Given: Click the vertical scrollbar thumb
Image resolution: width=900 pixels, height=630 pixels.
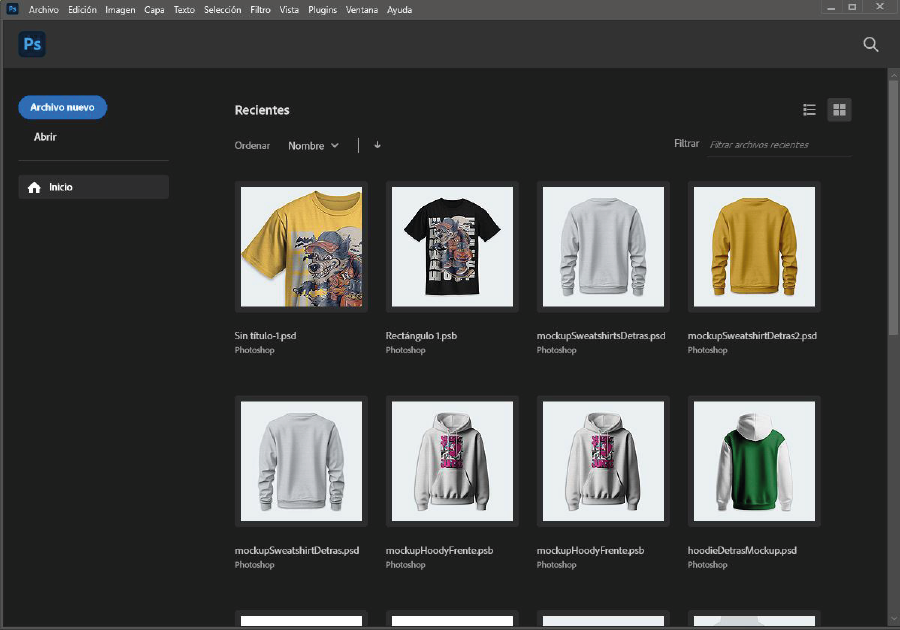Looking at the screenshot, I should (893, 208).
